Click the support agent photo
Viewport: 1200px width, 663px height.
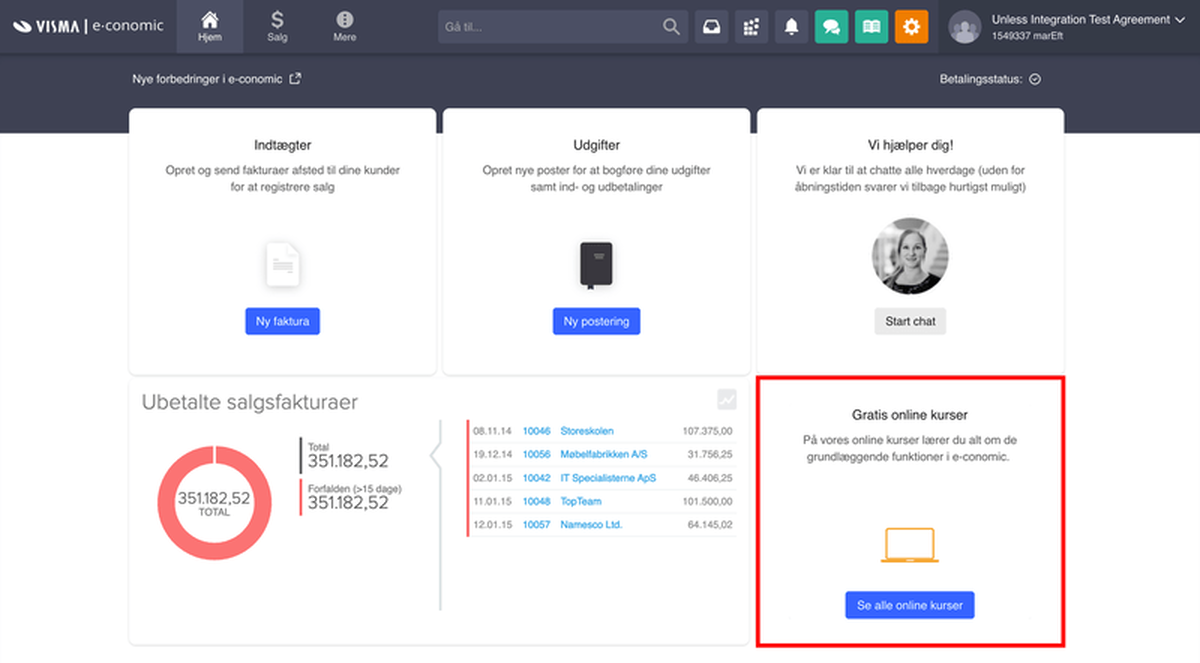point(910,255)
